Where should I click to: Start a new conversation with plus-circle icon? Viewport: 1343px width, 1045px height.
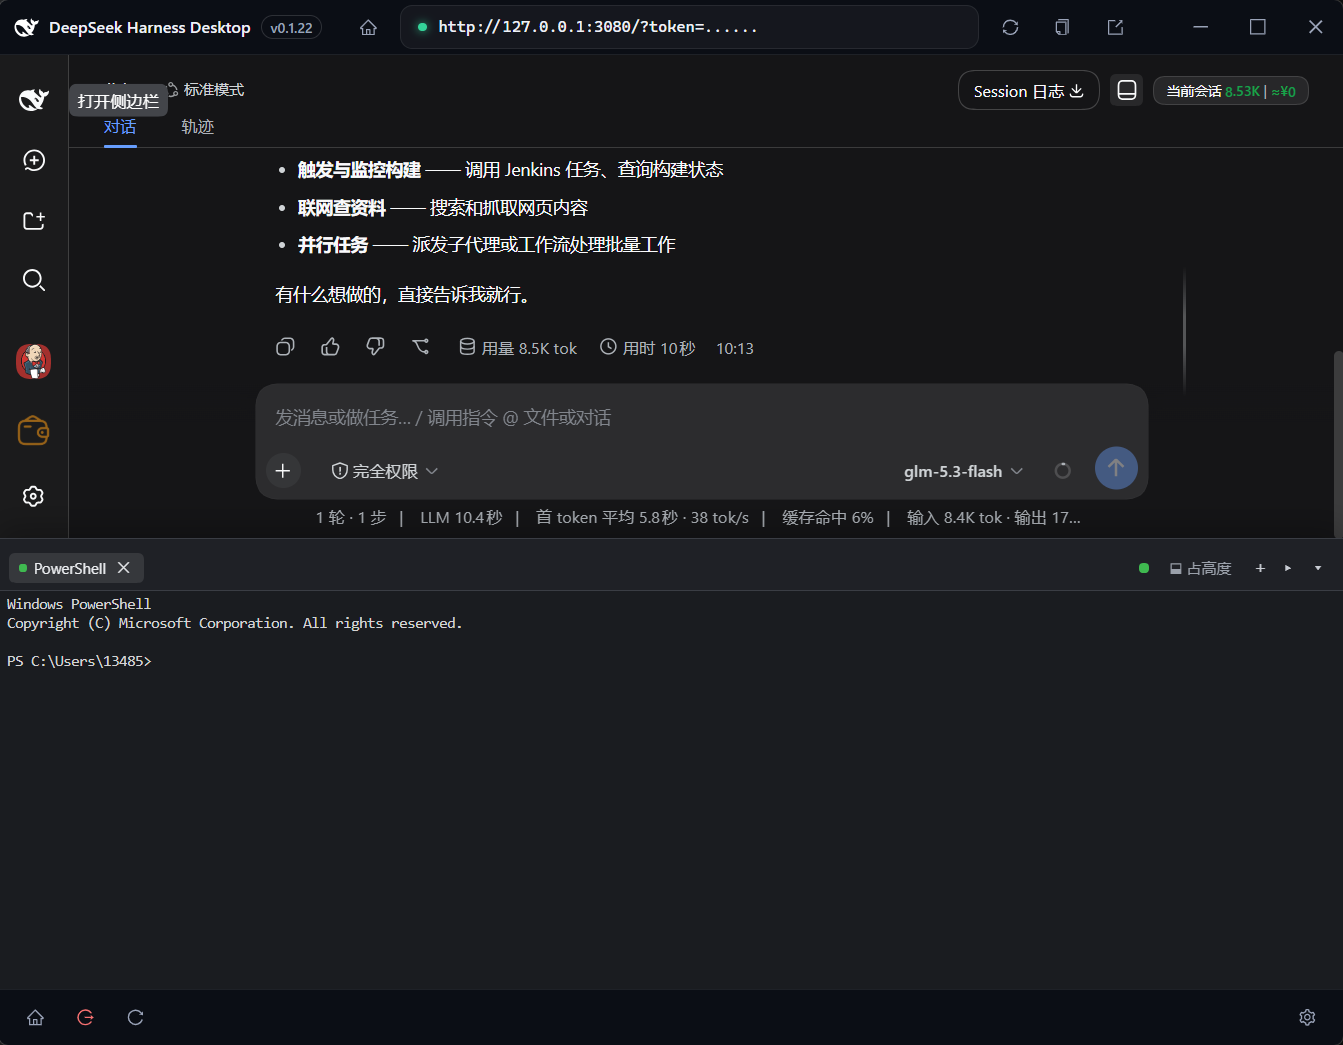click(34, 160)
